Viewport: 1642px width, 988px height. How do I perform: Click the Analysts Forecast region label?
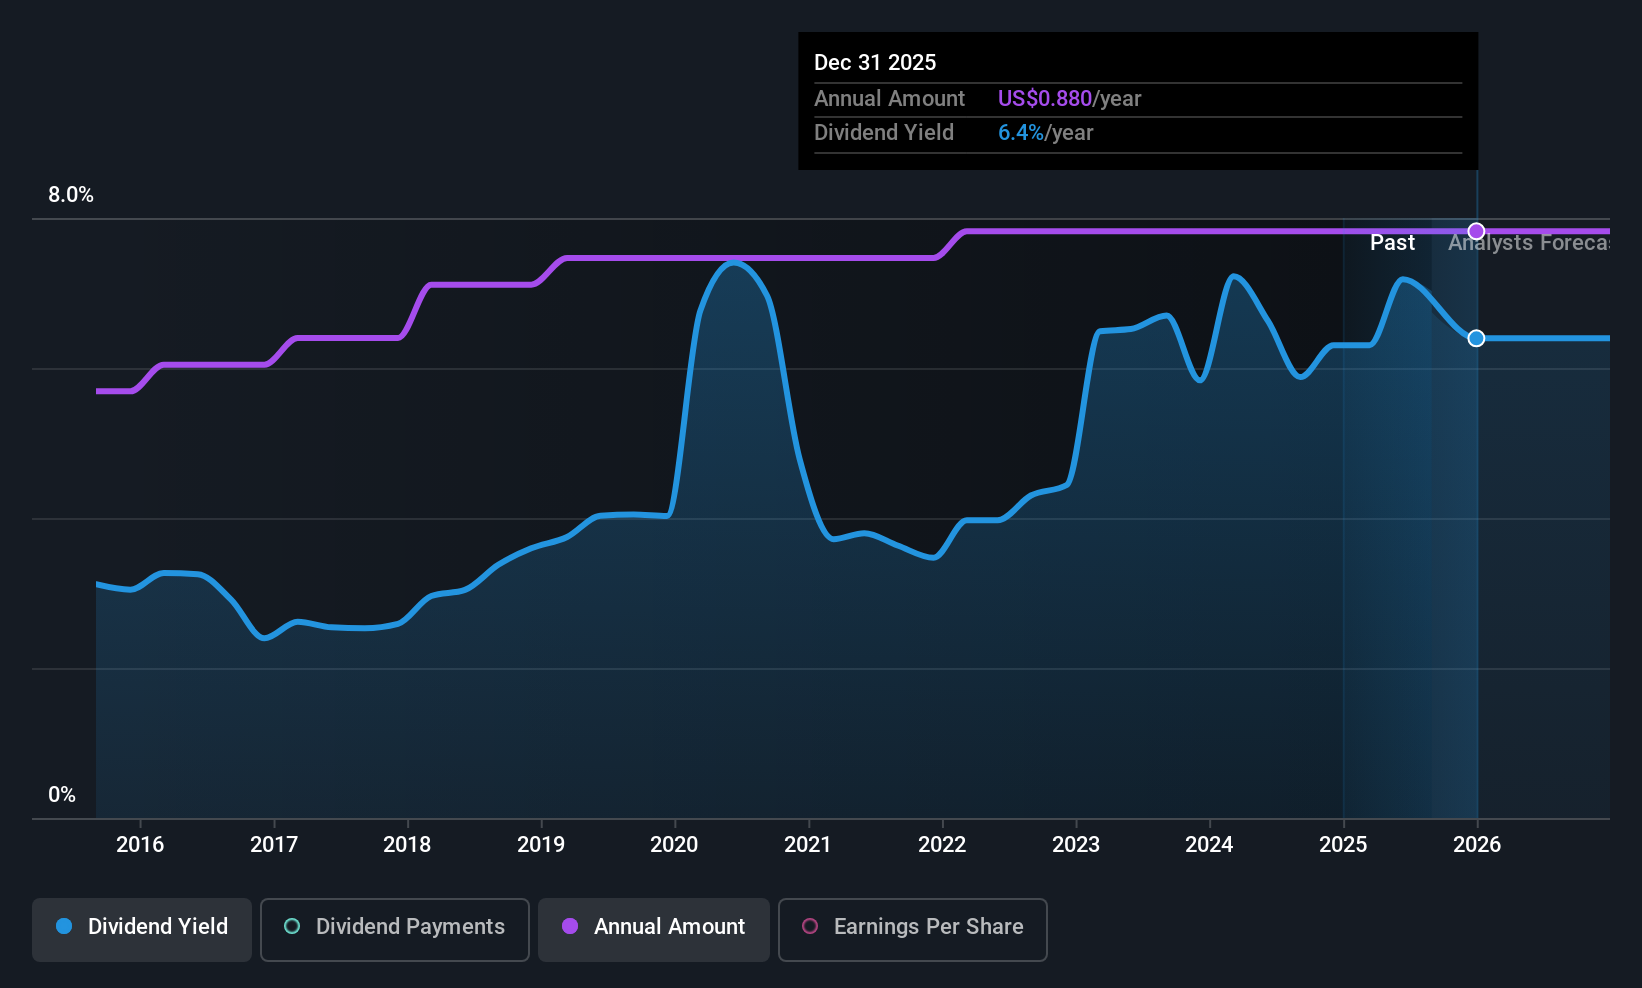tap(1529, 243)
